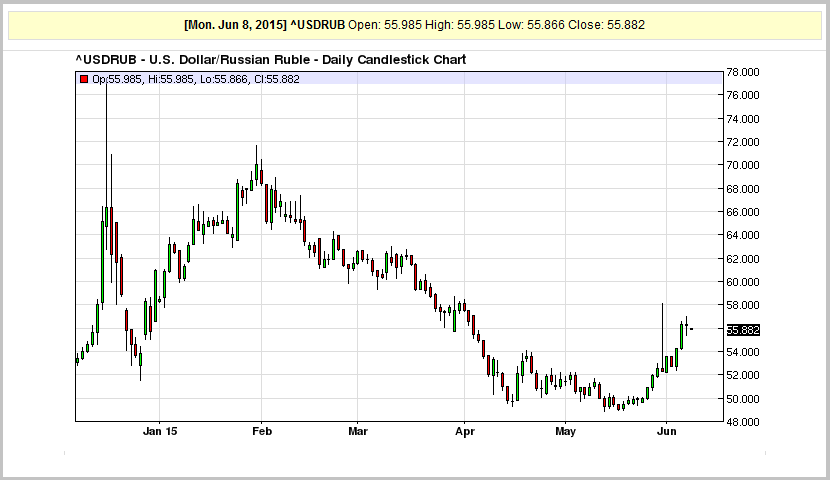This screenshot has width=830, height=480.
Task: Click the 64.000 y-axis value
Action: pos(743,235)
